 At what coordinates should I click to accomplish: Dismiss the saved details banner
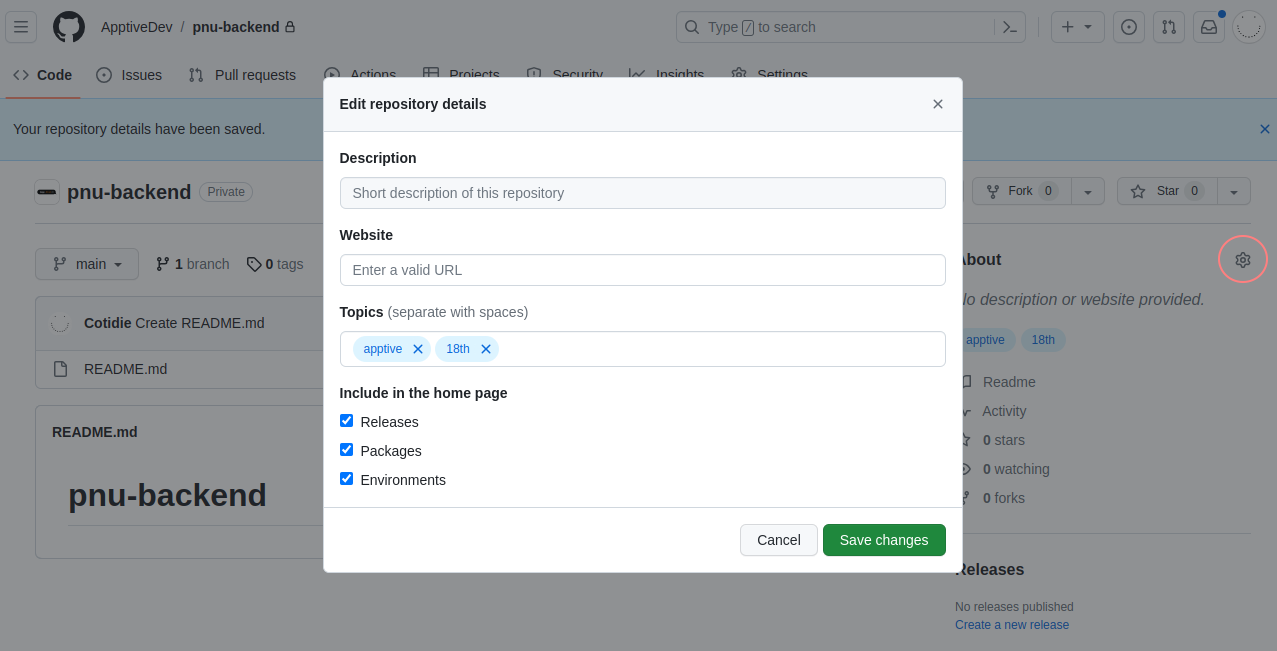pos(1265,129)
